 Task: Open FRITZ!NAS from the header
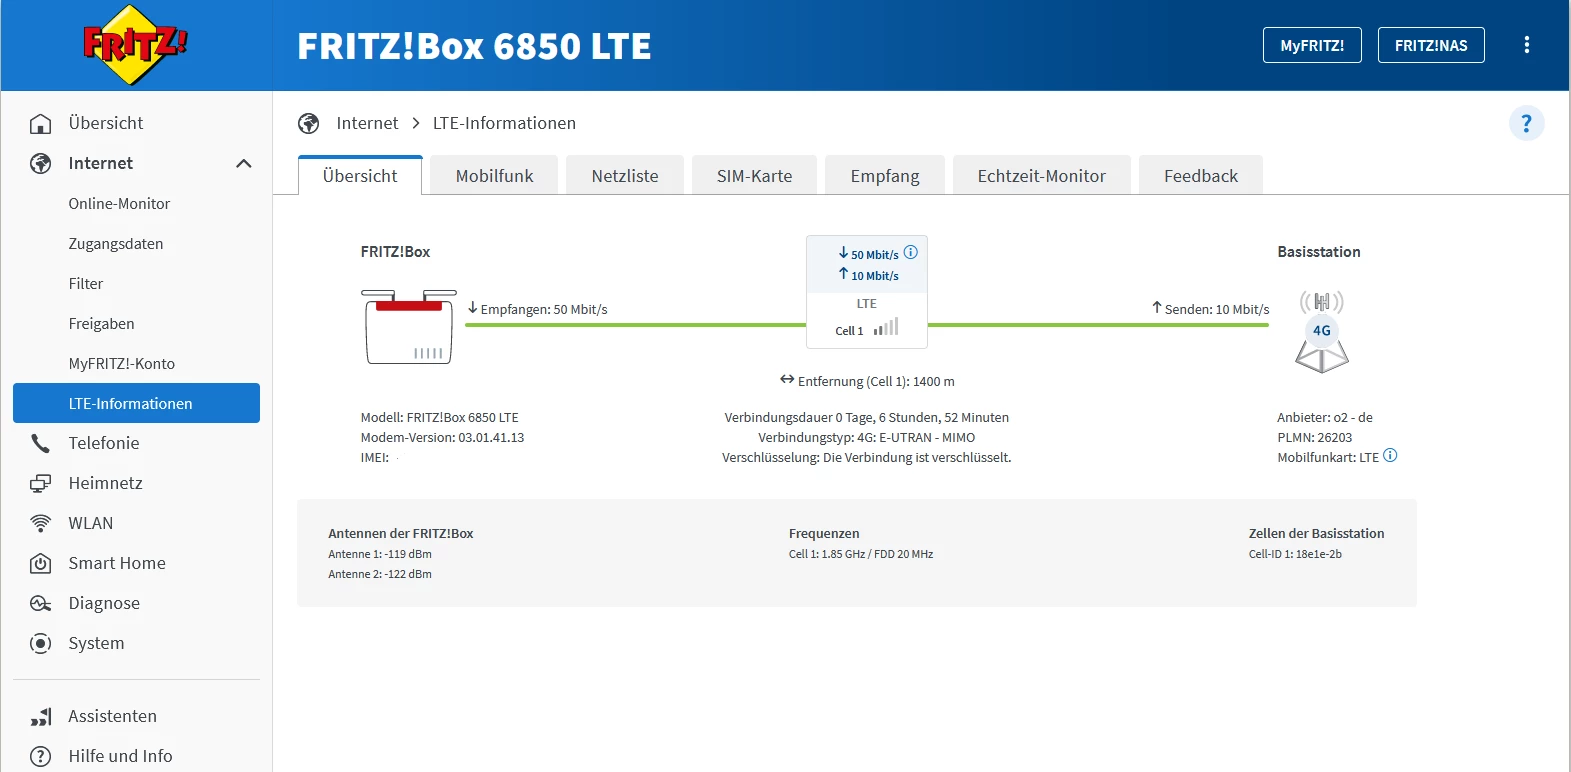point(1431,45)
